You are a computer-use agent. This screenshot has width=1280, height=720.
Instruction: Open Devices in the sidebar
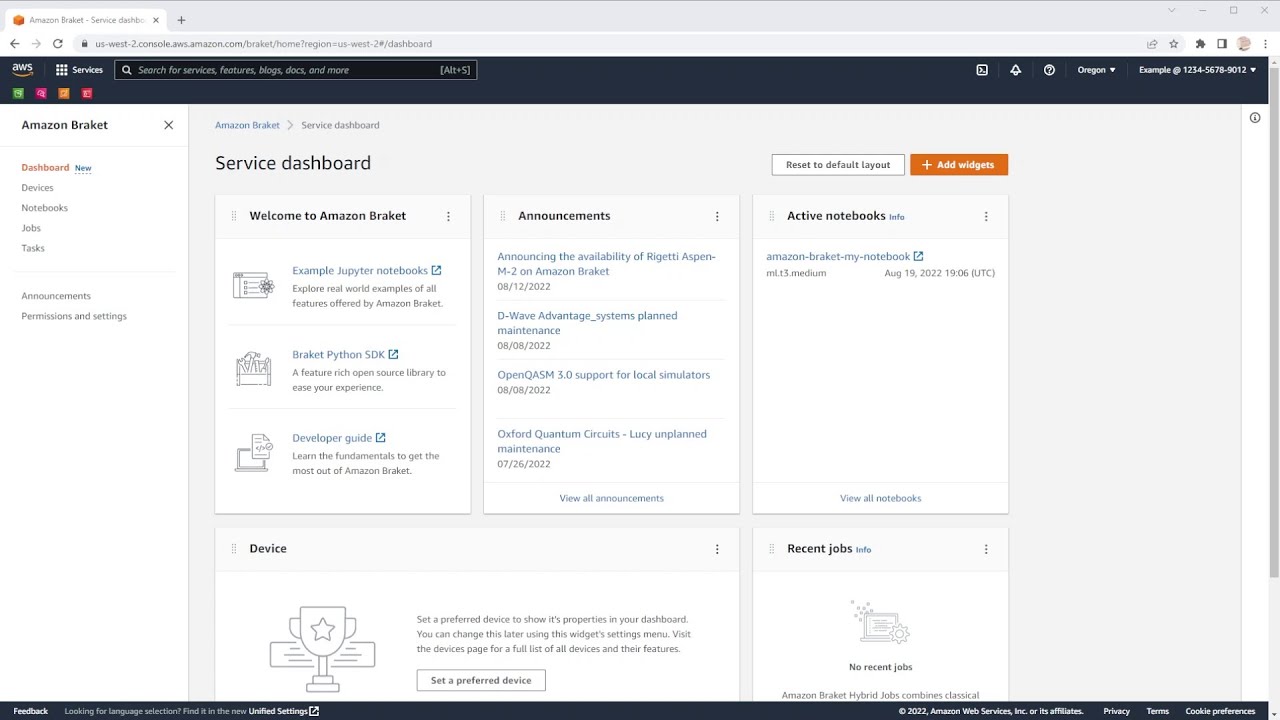coord(37,188)
